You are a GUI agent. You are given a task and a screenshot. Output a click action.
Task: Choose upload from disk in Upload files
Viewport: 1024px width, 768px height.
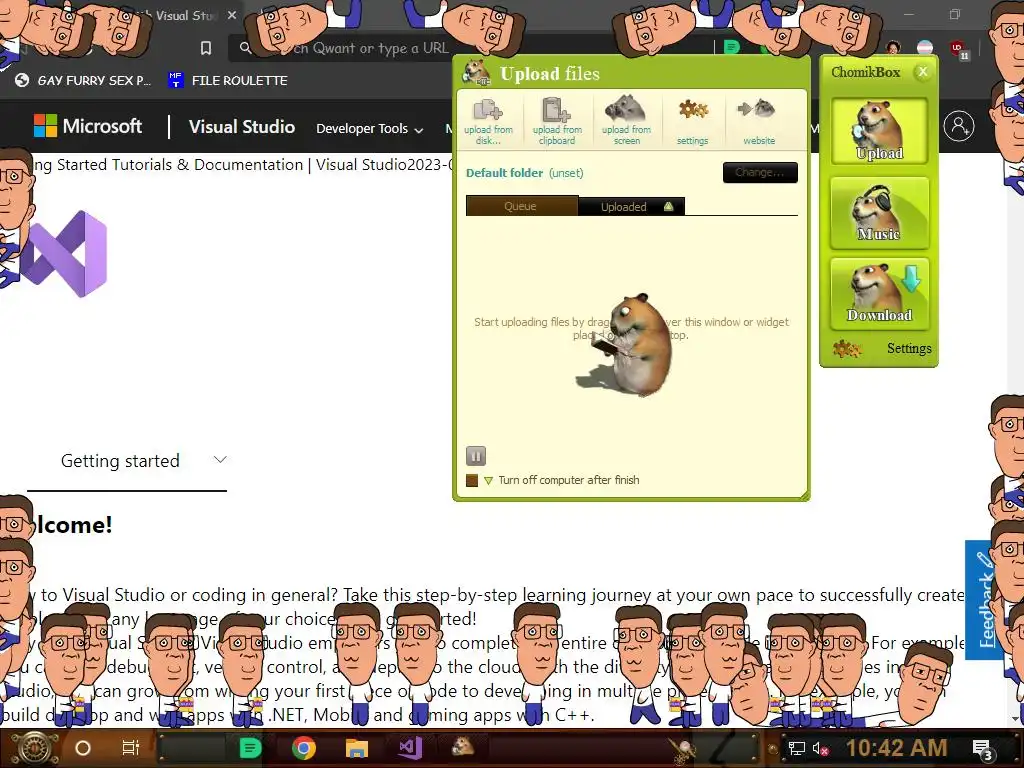pyautogui.click(x=488, y=121)
